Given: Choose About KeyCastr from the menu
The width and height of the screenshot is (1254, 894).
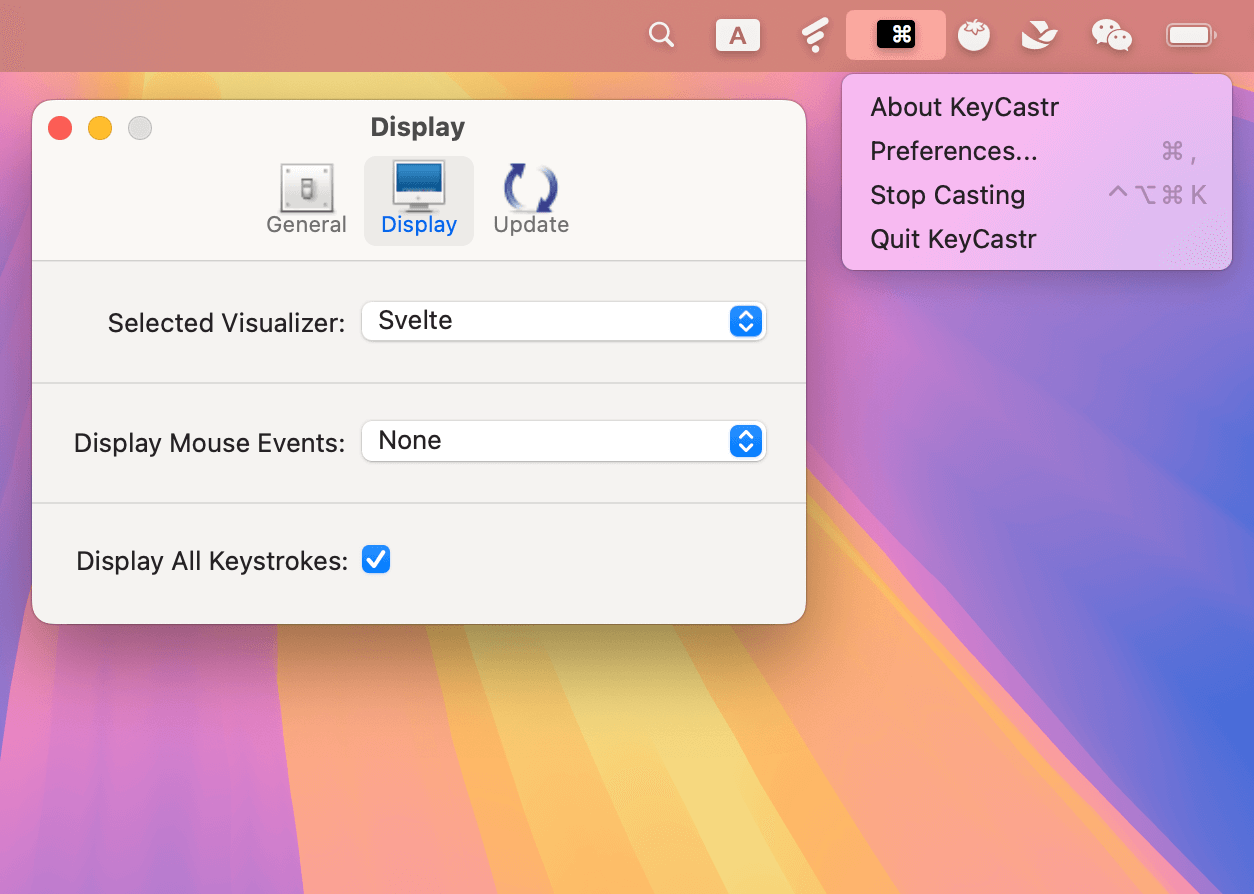Looking at the screenshot, I should pos(964,107).
